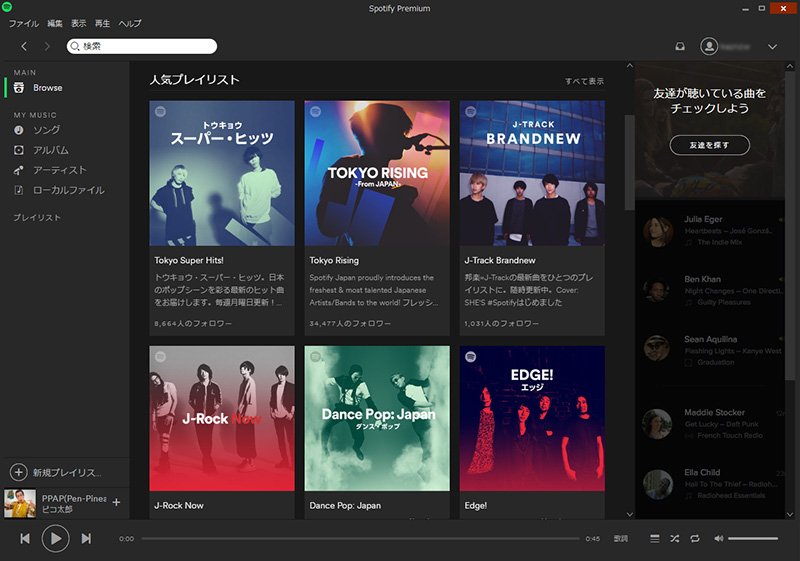
Task: Open アーティスト in My Music
Action: (x=60, y=170)
